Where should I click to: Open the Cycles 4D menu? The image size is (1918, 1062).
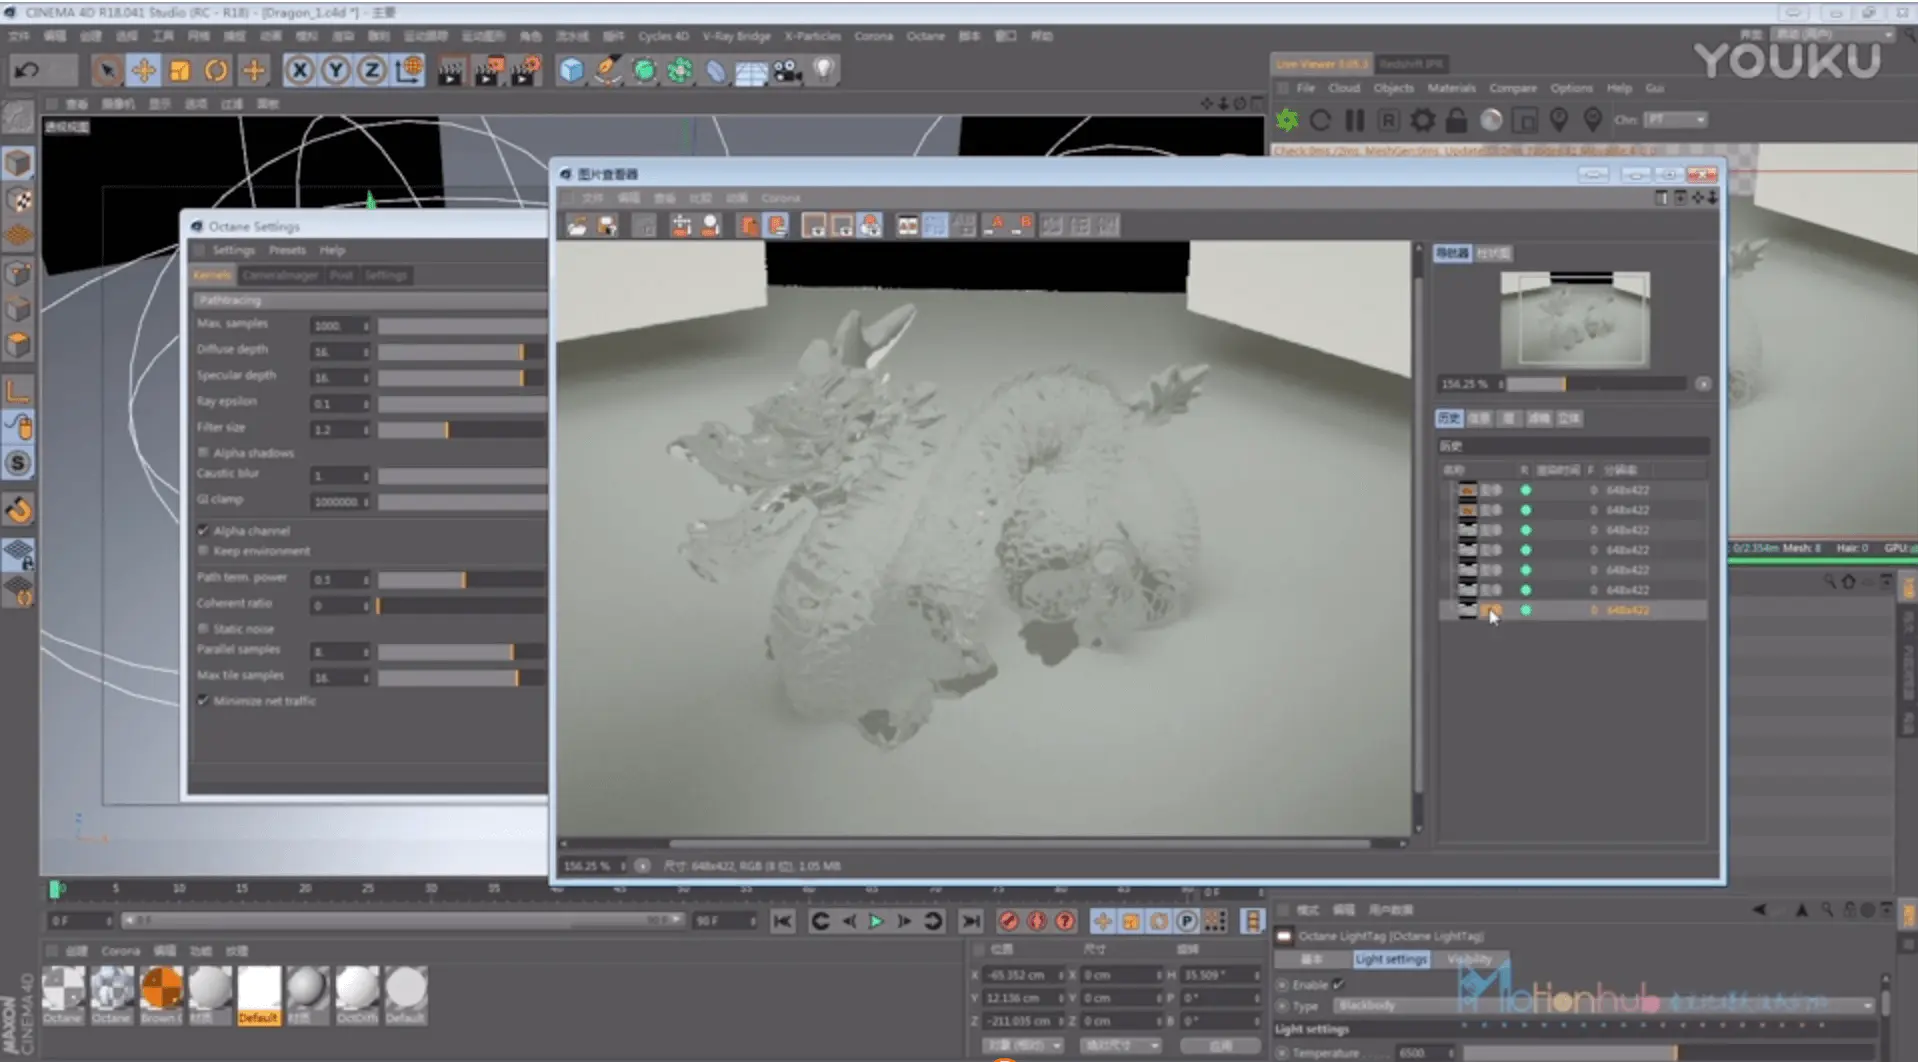click(x=663, y=36)
